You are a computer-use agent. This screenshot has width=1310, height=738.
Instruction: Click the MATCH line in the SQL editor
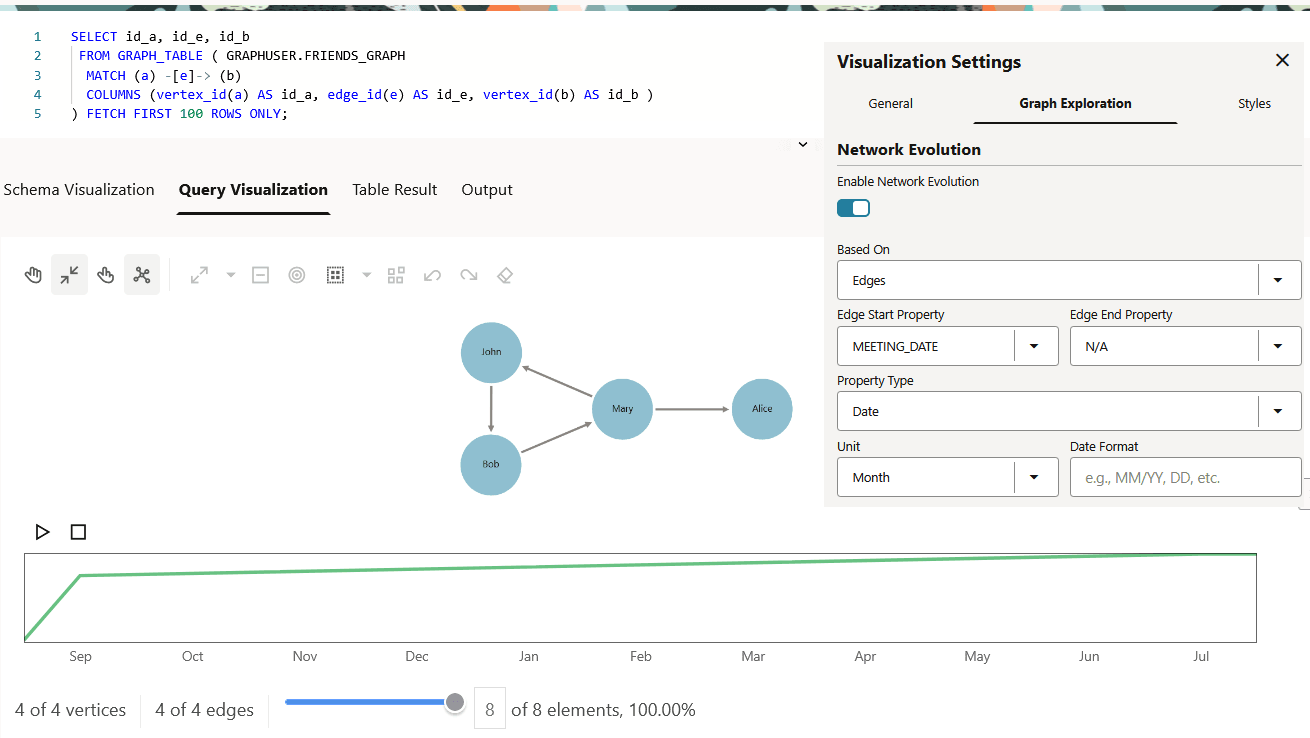(164, 75)
